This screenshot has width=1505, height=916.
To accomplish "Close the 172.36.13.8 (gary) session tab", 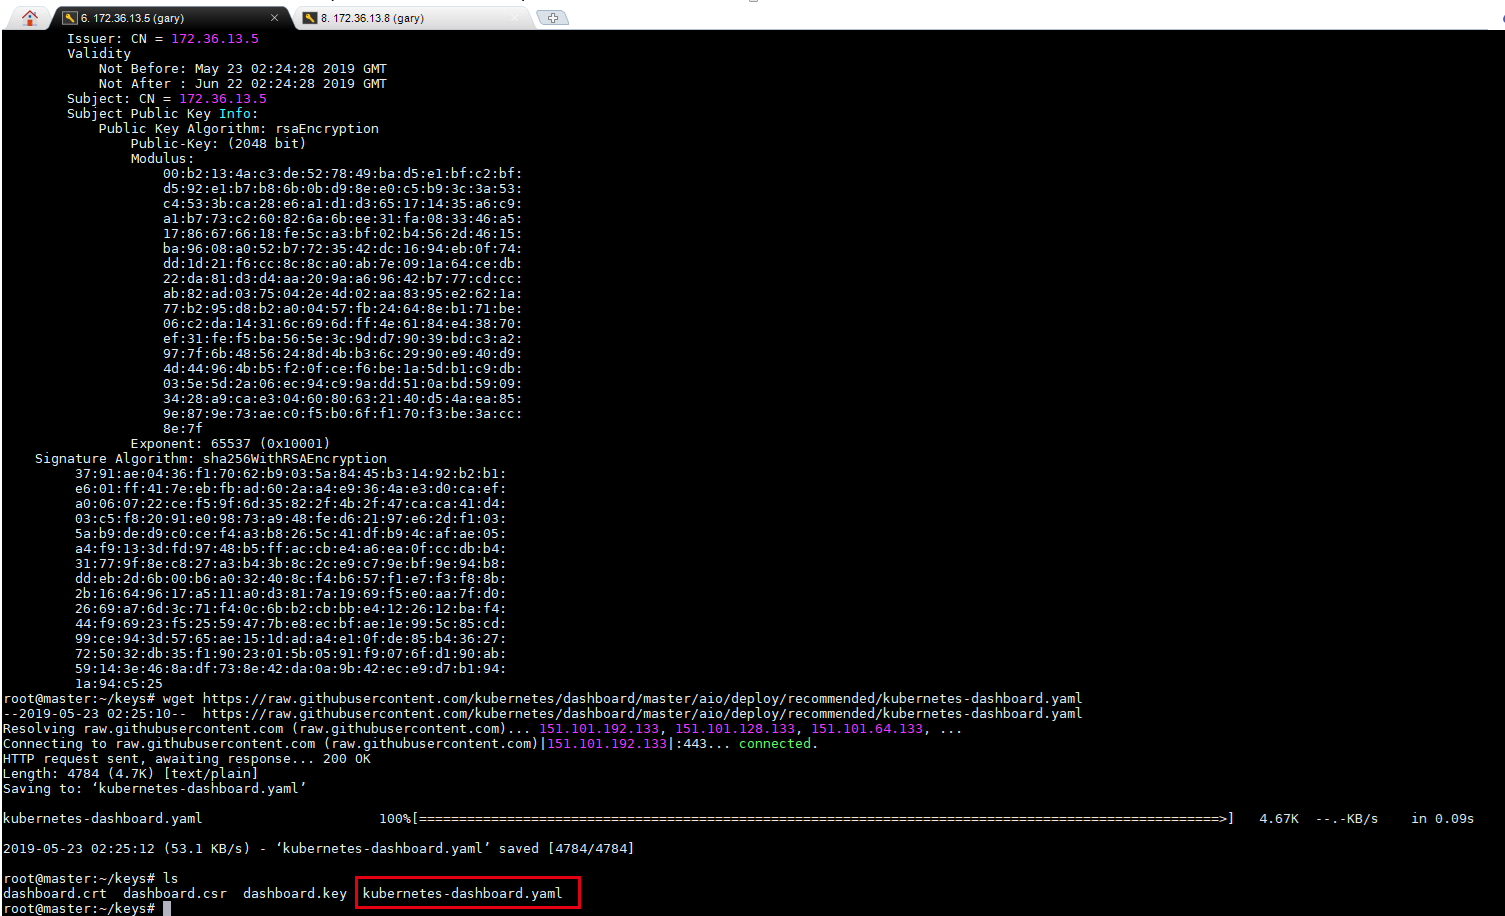I will [516, 18].
